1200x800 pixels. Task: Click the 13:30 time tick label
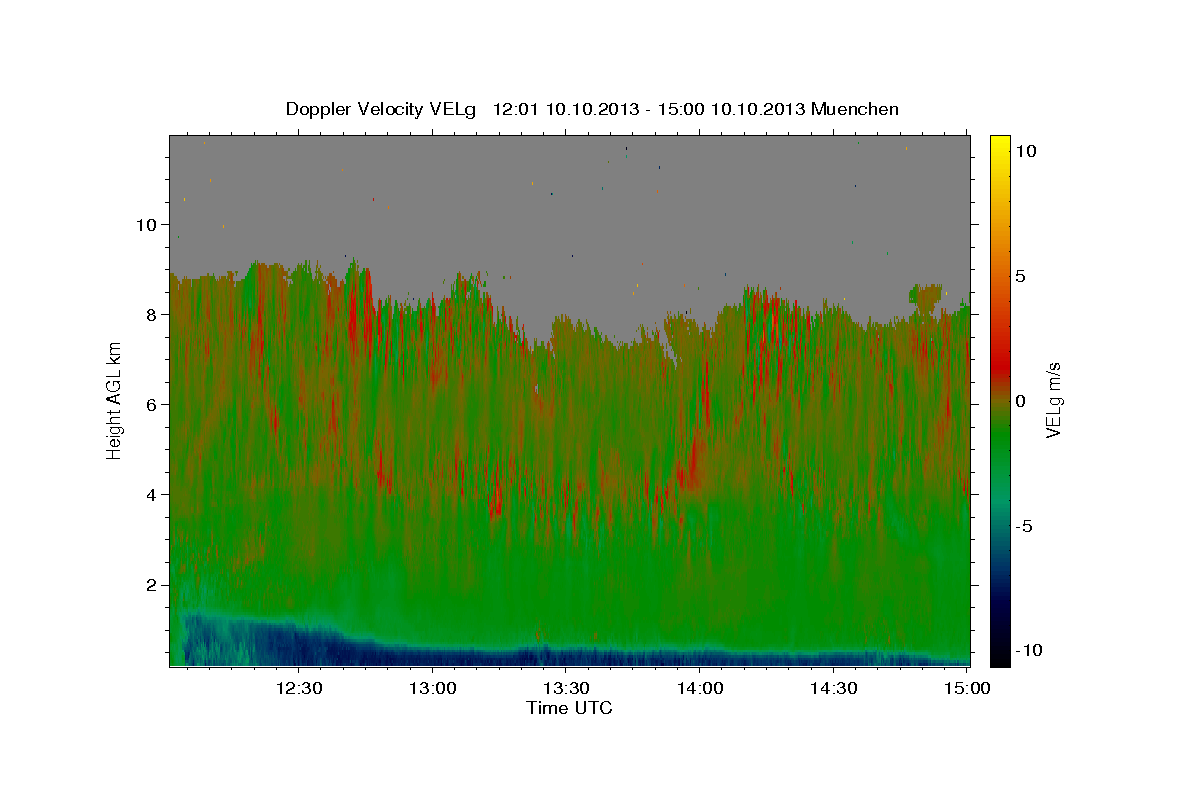point(565,688)
